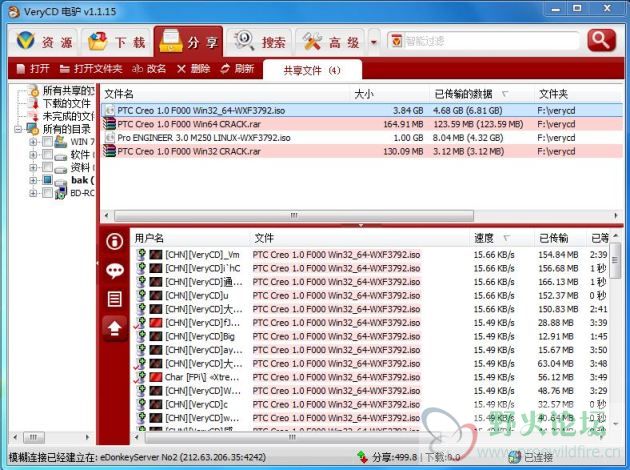630x470 pixels.
Task: Click 打开文件夹 (Open folder) button
Action: point(91,69)
